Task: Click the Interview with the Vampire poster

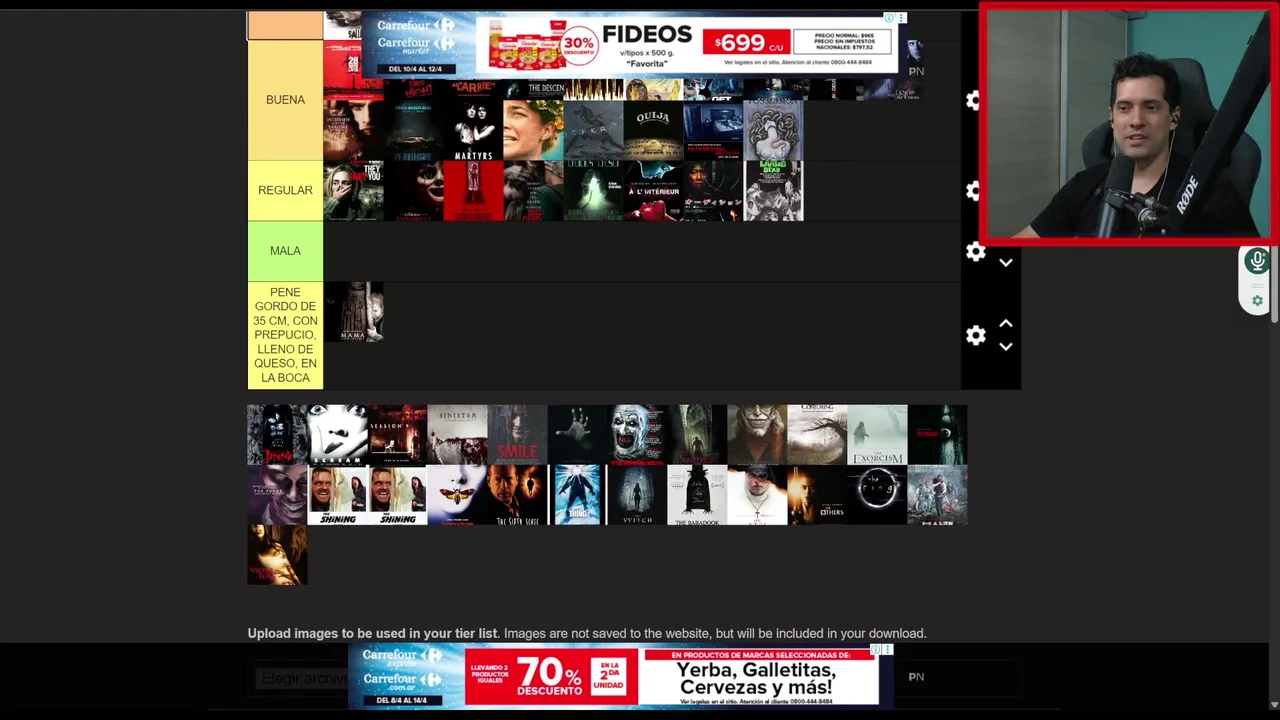Action: coord(353,130)
